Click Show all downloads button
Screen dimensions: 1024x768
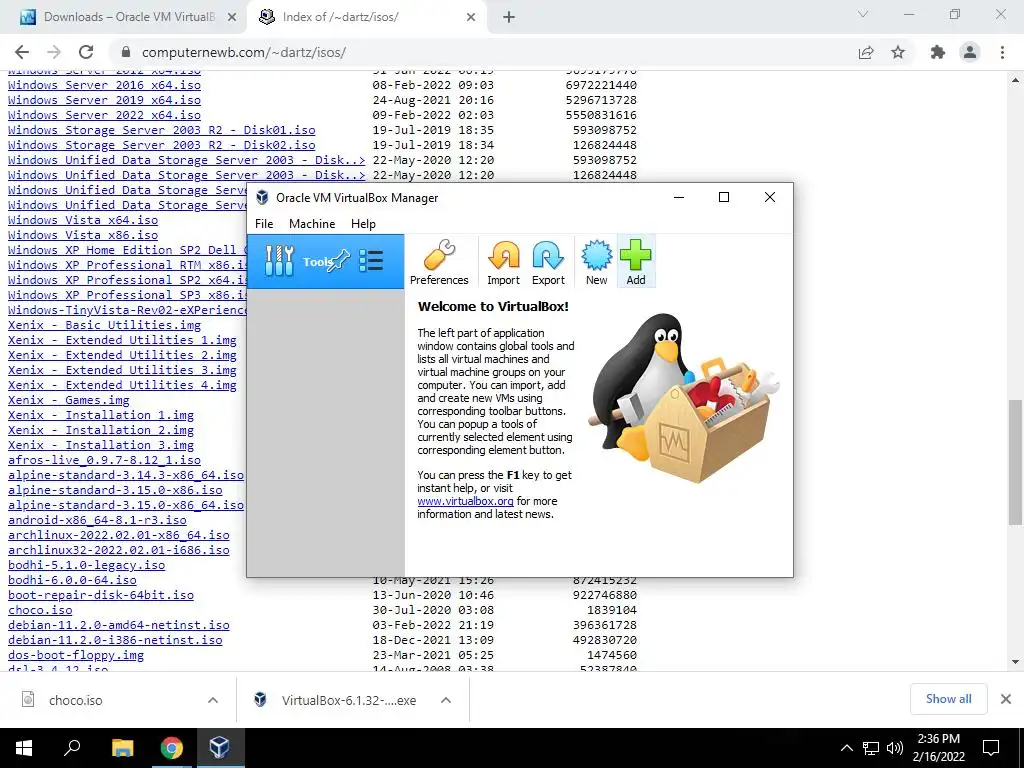[948, 699]
